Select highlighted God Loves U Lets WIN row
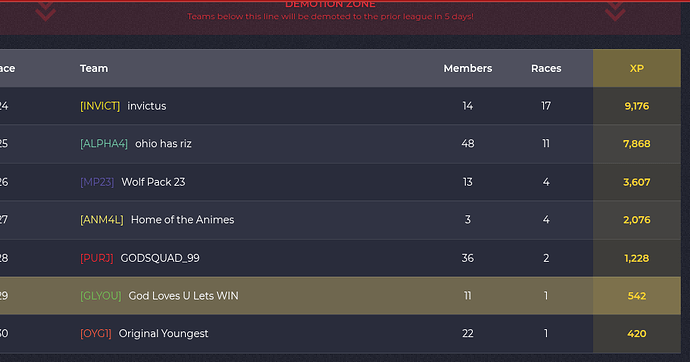 (x=340, y=296)
